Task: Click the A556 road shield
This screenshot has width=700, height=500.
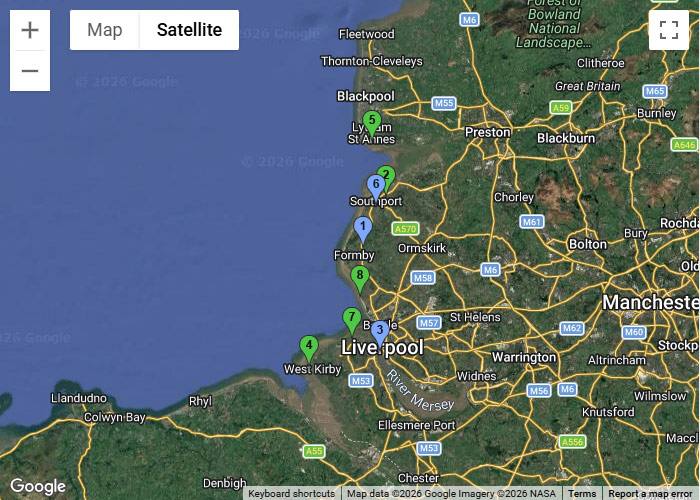Action: (x=572, y=442)
